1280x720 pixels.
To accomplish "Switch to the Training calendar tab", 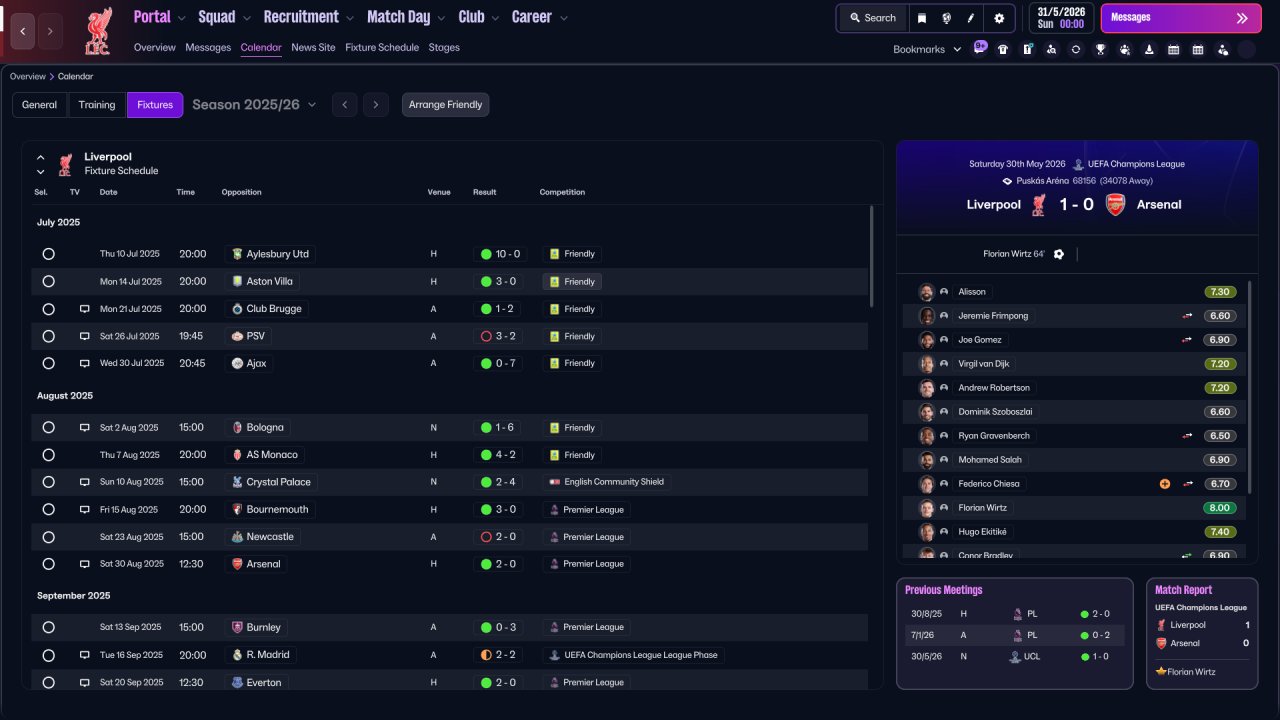I will [x=97, y=105].
